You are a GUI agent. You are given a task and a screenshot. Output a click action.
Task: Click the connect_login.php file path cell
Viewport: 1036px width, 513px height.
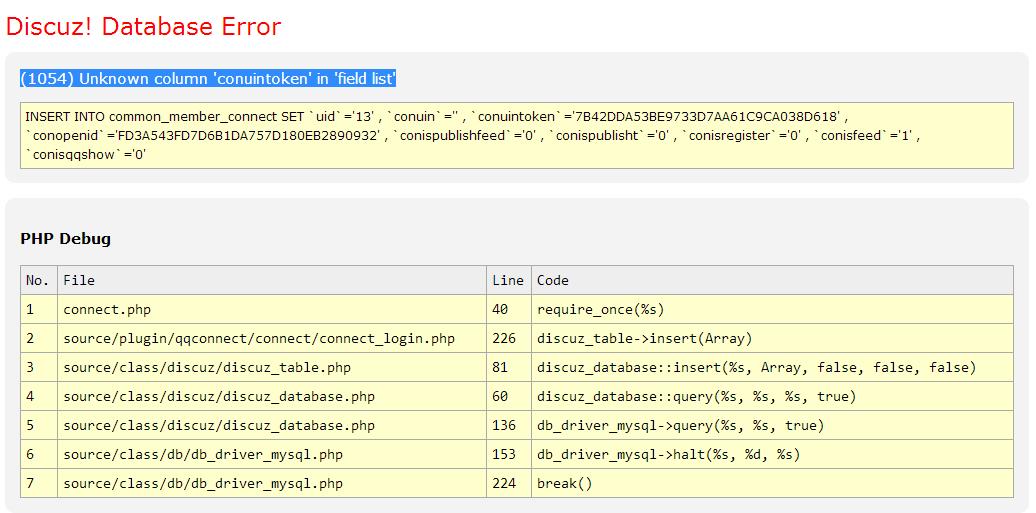click(259, 338)
